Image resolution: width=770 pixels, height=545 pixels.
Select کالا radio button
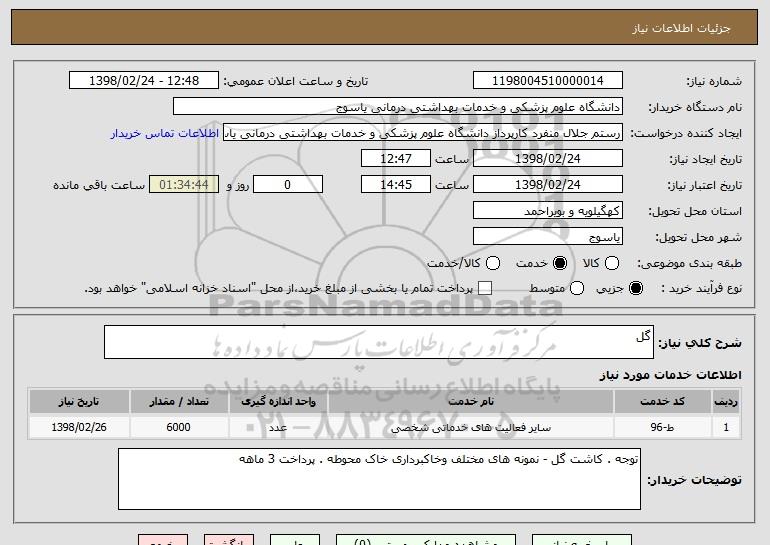pyautogui.click(x=612, y=263)
